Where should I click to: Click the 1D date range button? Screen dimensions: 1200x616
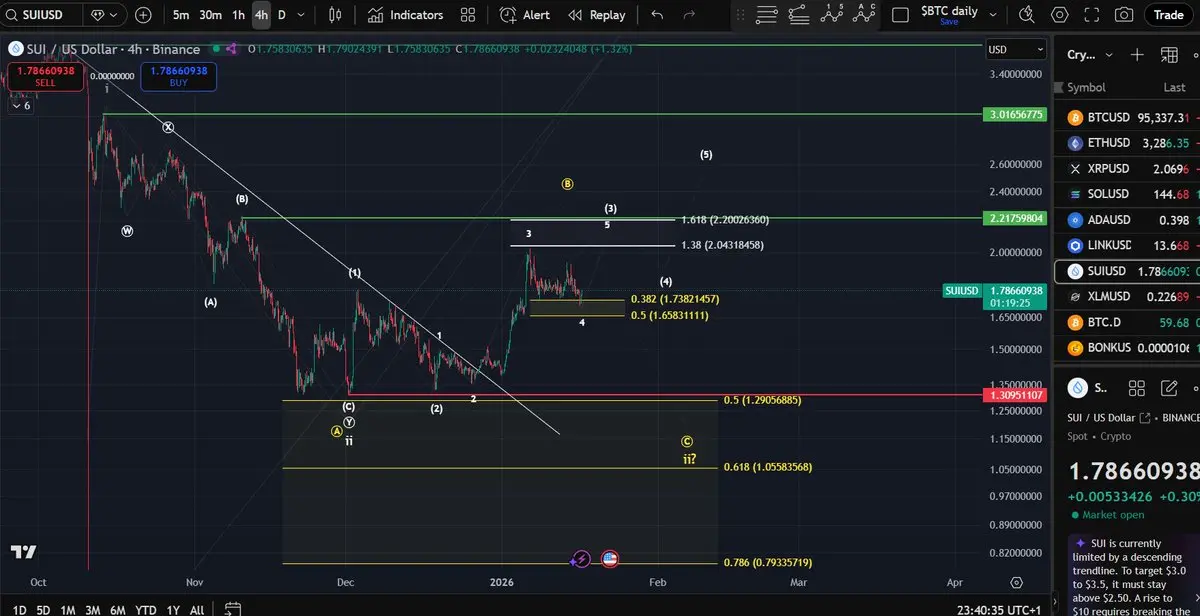[x=19, y=609]
